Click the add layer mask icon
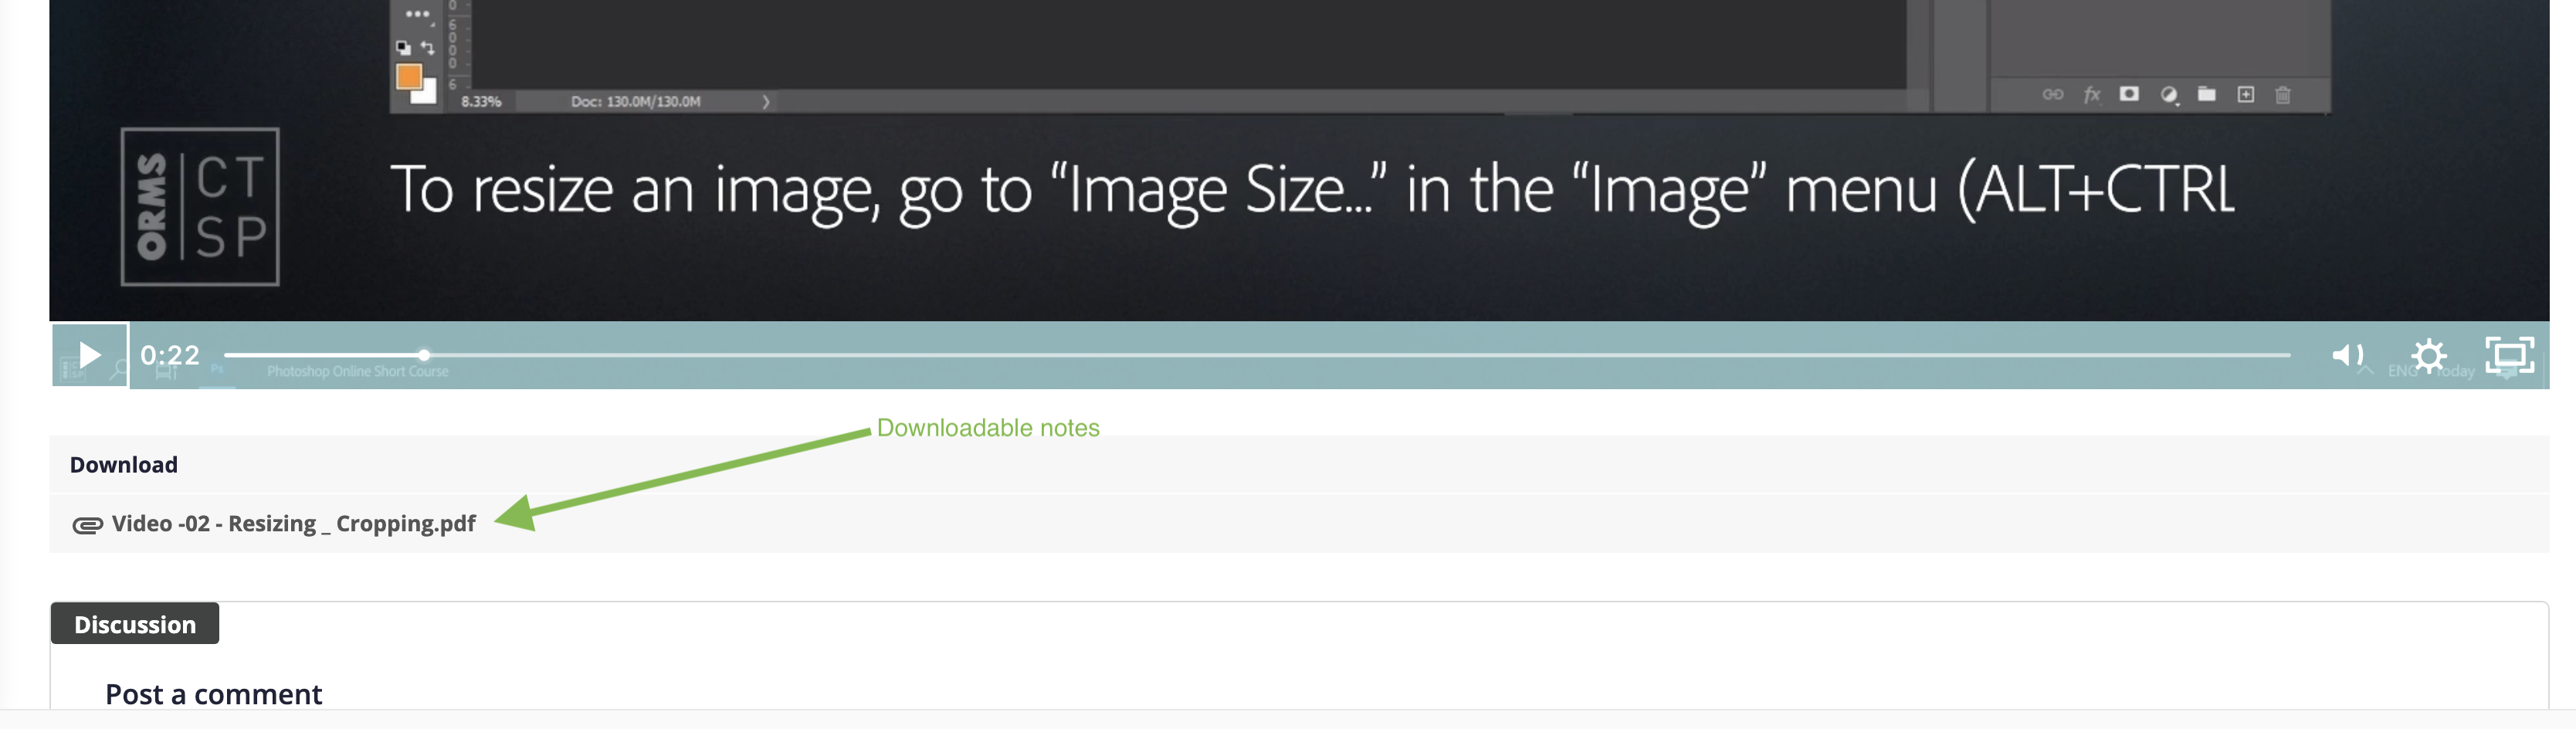The height and width of the screenshot is (729, 2576). coord(2129,94)
